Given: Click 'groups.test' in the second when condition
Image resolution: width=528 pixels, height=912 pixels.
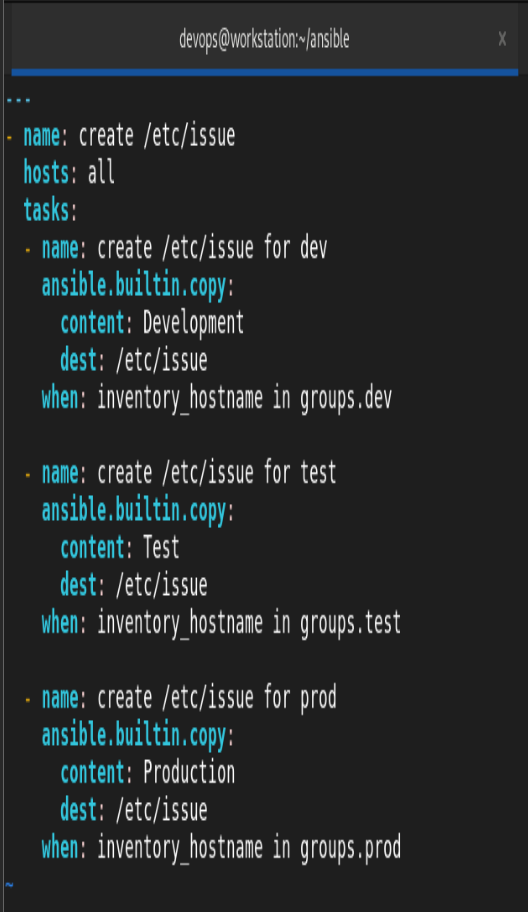Looking at the screenshot, I should click(350, 623).
